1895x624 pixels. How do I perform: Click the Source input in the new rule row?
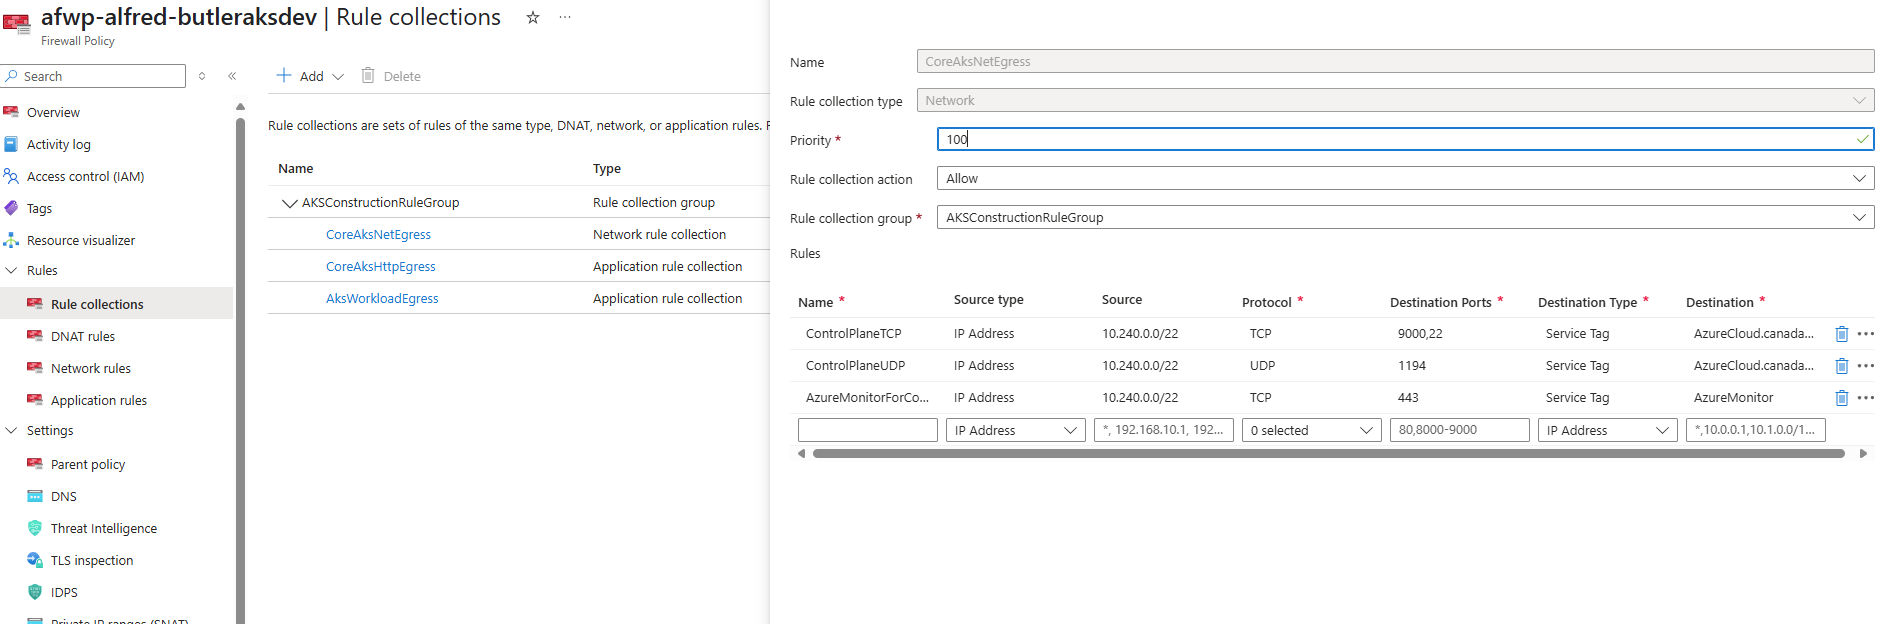[x=1164, y=430]
